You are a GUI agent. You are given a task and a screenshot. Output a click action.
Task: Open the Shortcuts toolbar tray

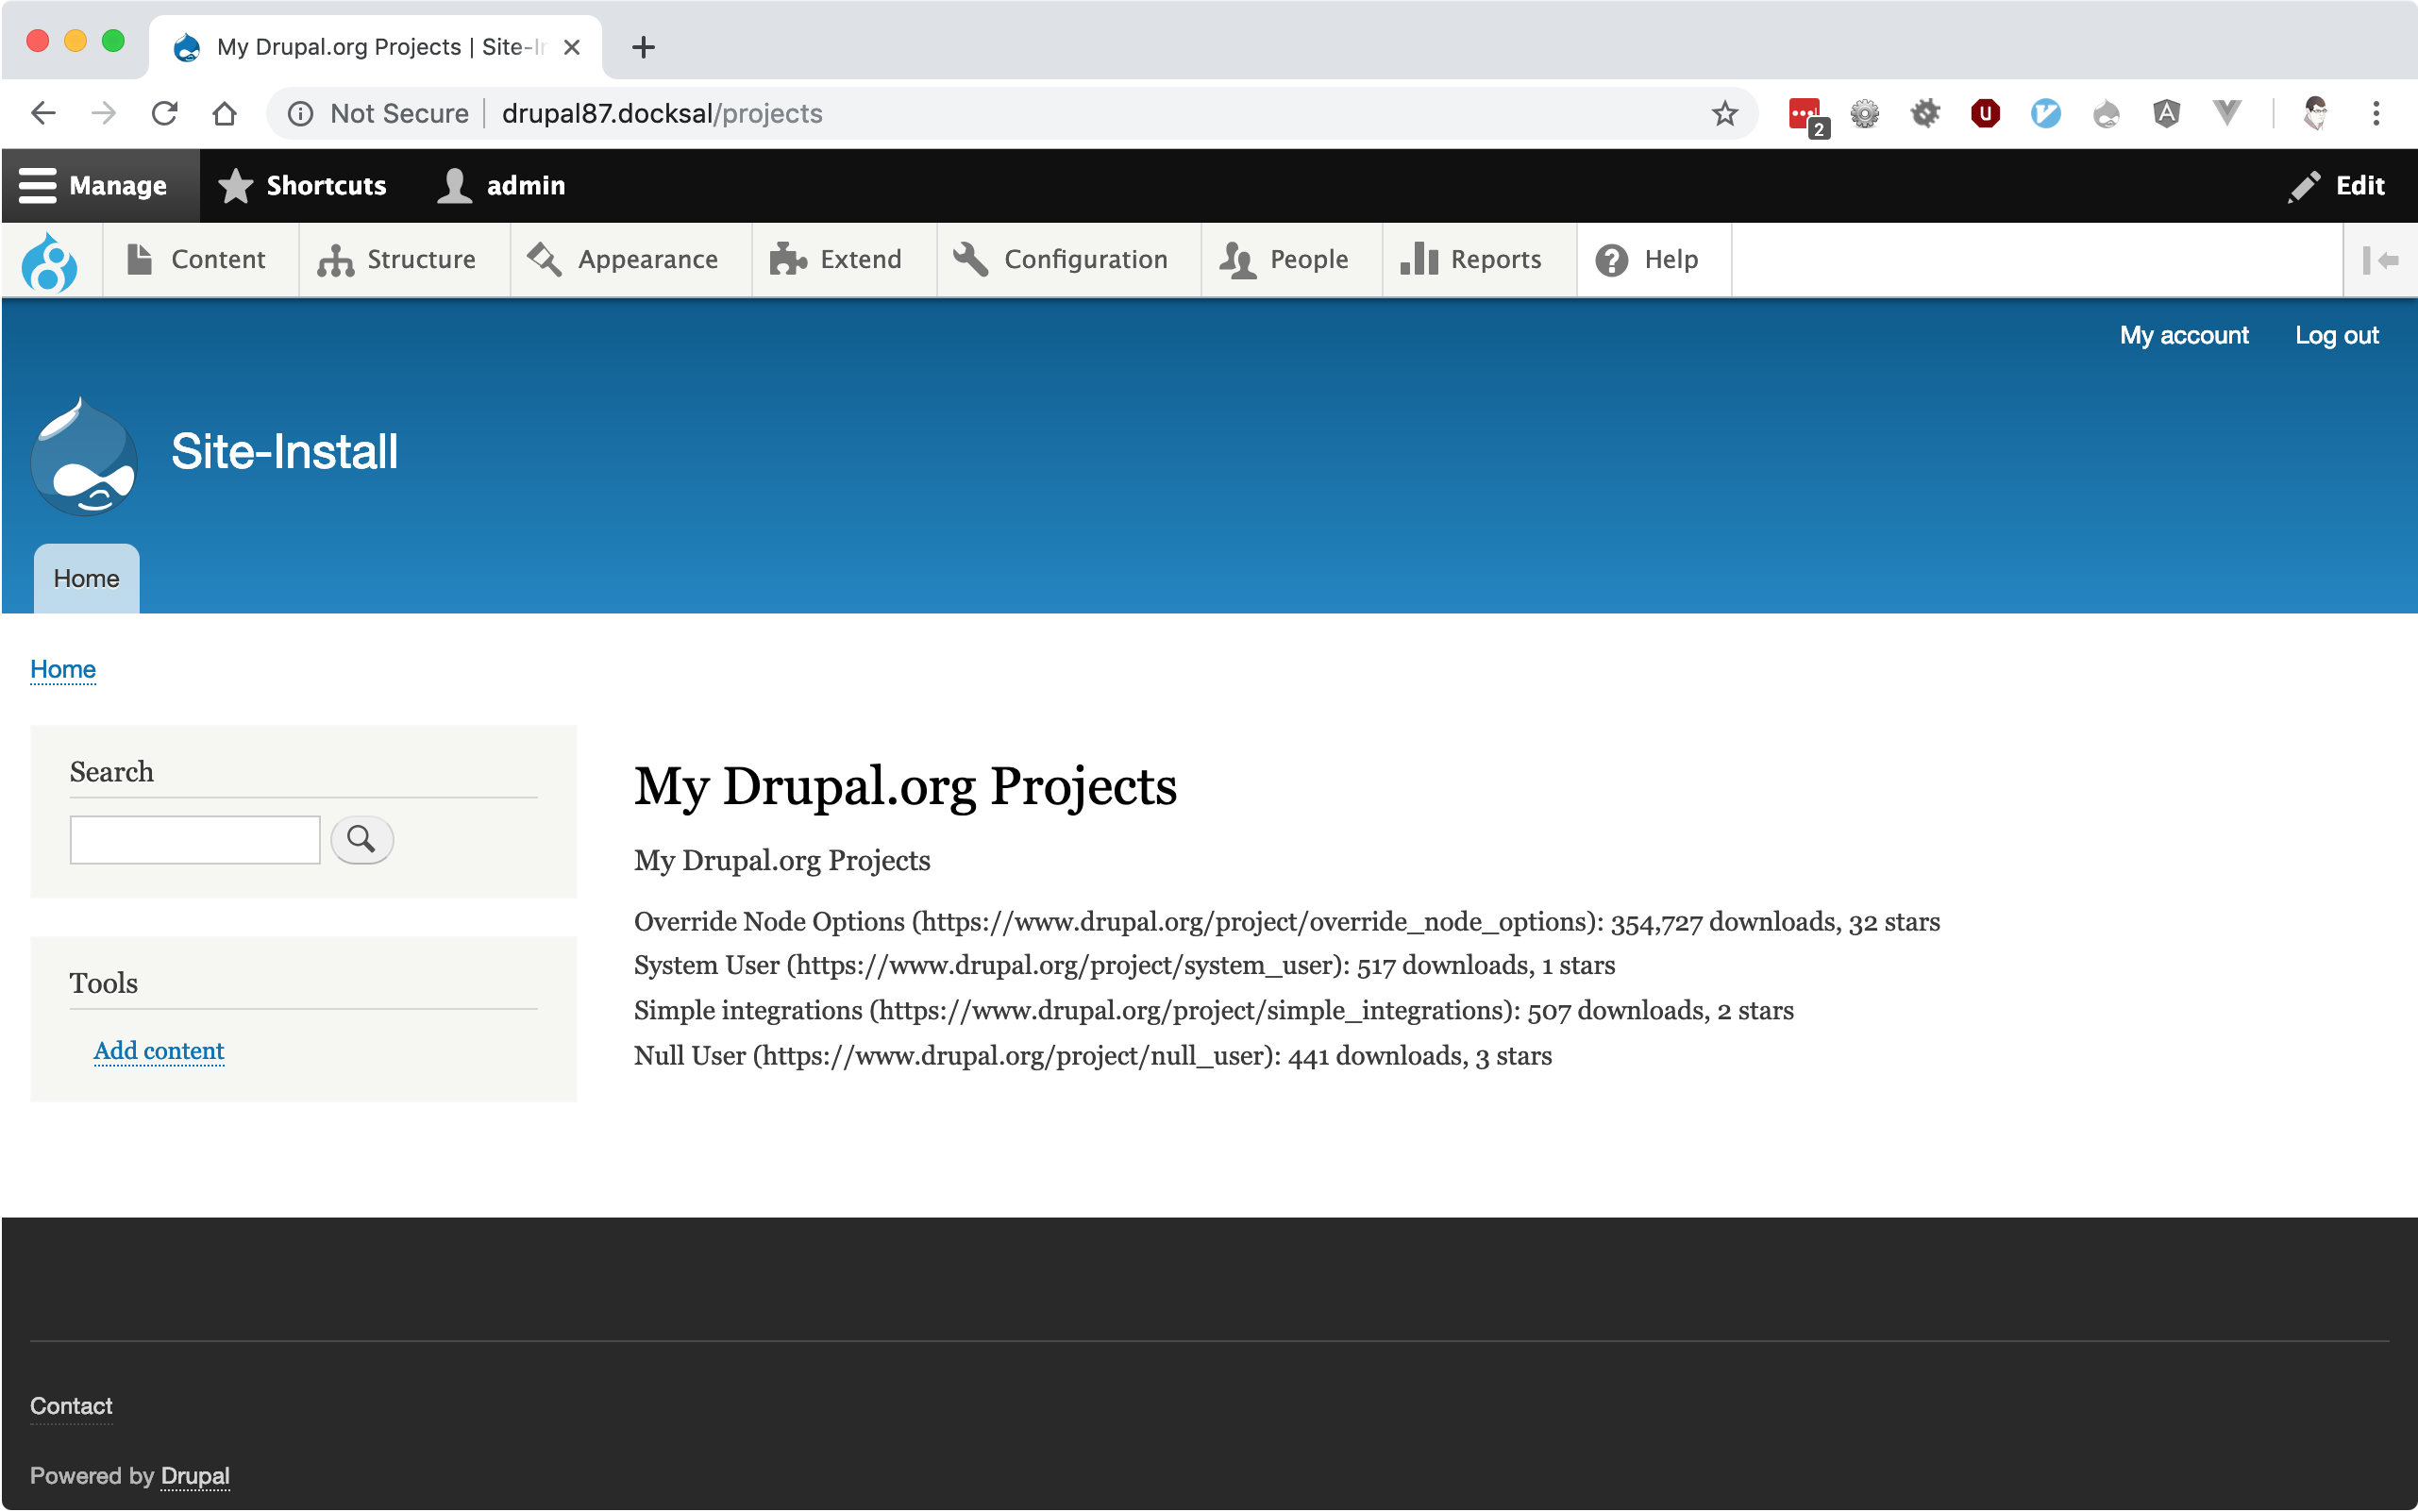[x=303, y=186]
